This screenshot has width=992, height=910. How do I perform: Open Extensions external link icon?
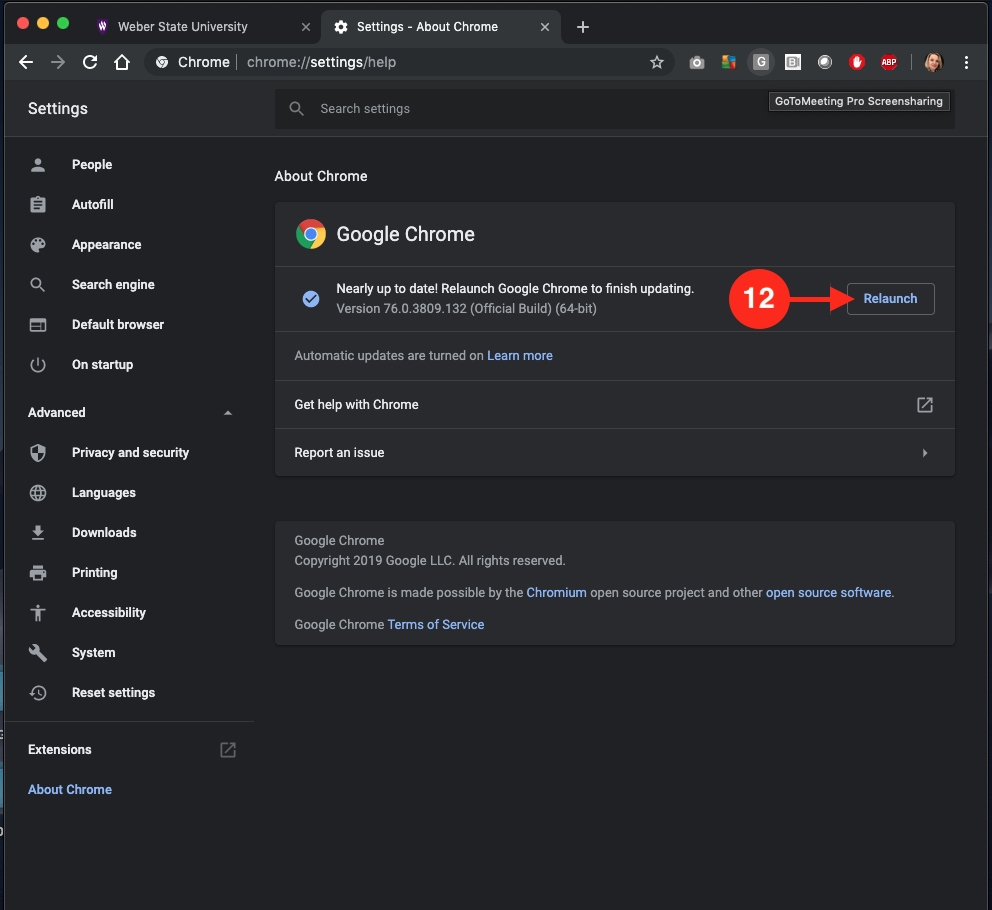click(x=228, y=749)
